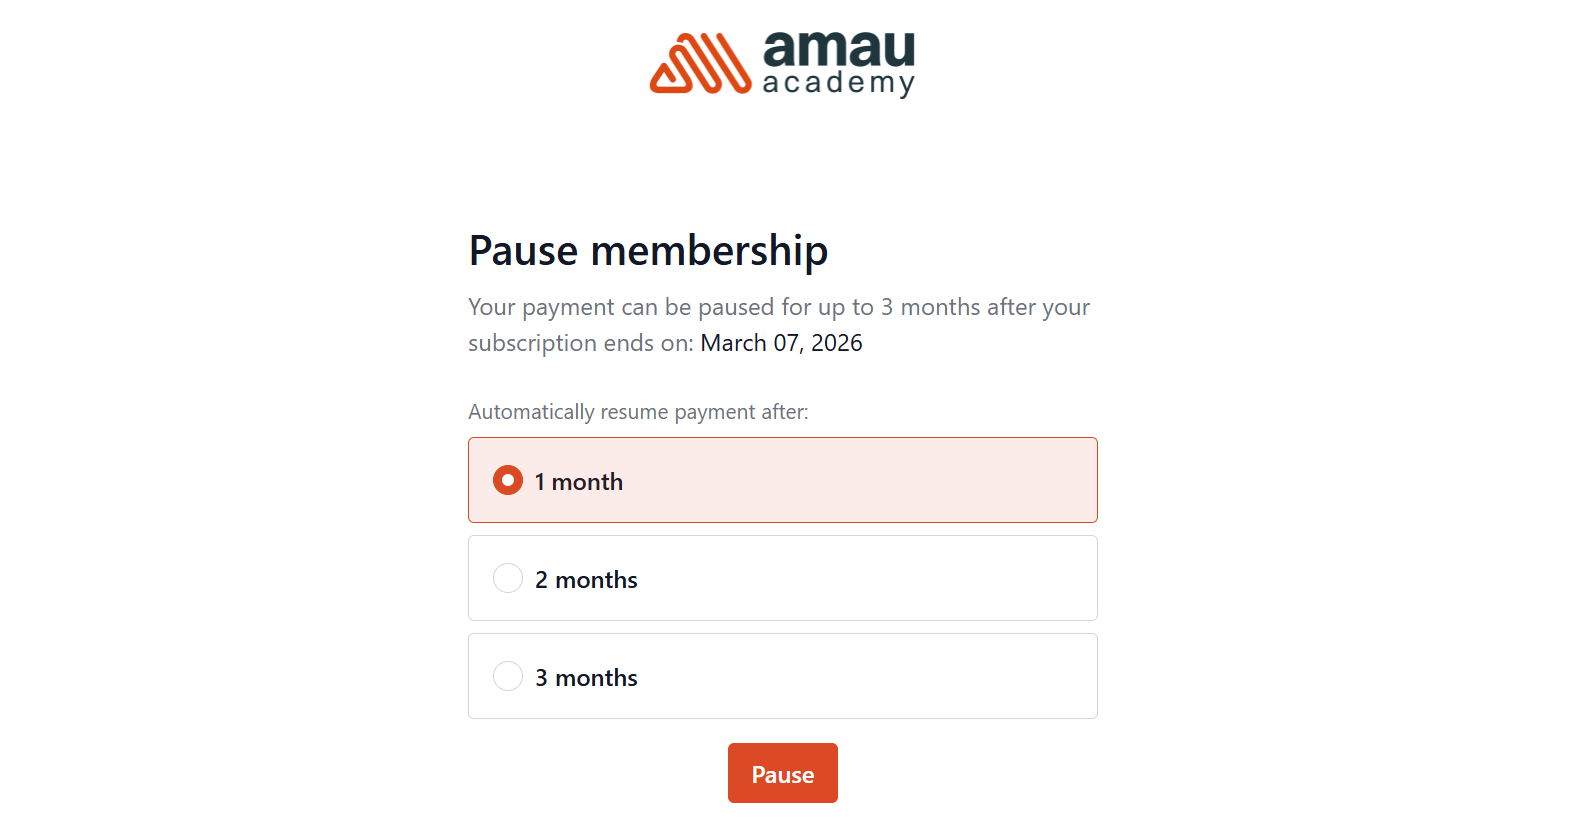The image size is (1591, 838).
Task: Click the word "Pause" in the heading
Action: click(524, 251)
